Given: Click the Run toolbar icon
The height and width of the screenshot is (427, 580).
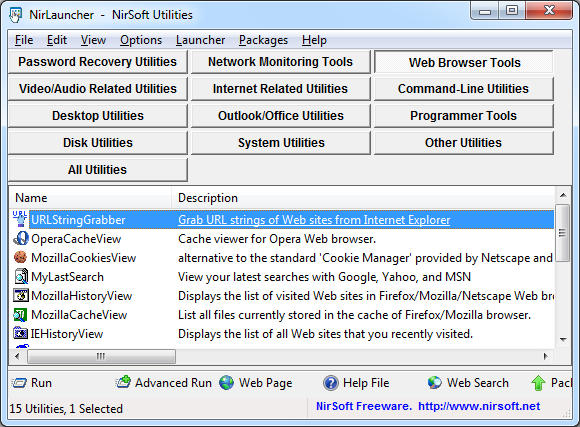Looking at the screenshot, I should click(x=19, y=383).
